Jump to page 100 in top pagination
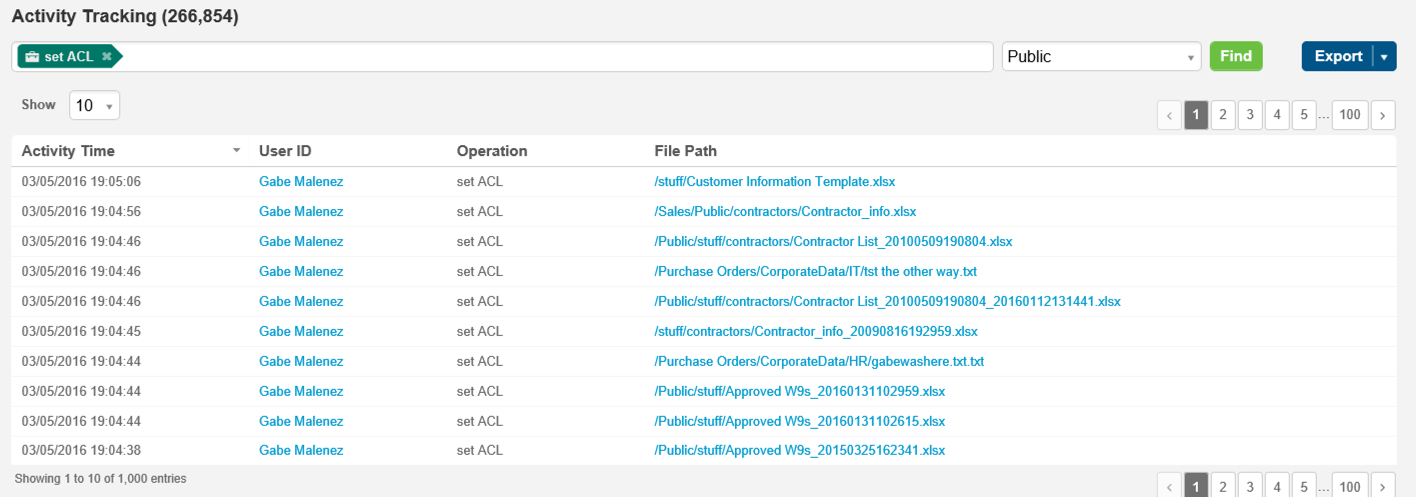Screen dimensions: 1416x497 tap(1349, 115)
